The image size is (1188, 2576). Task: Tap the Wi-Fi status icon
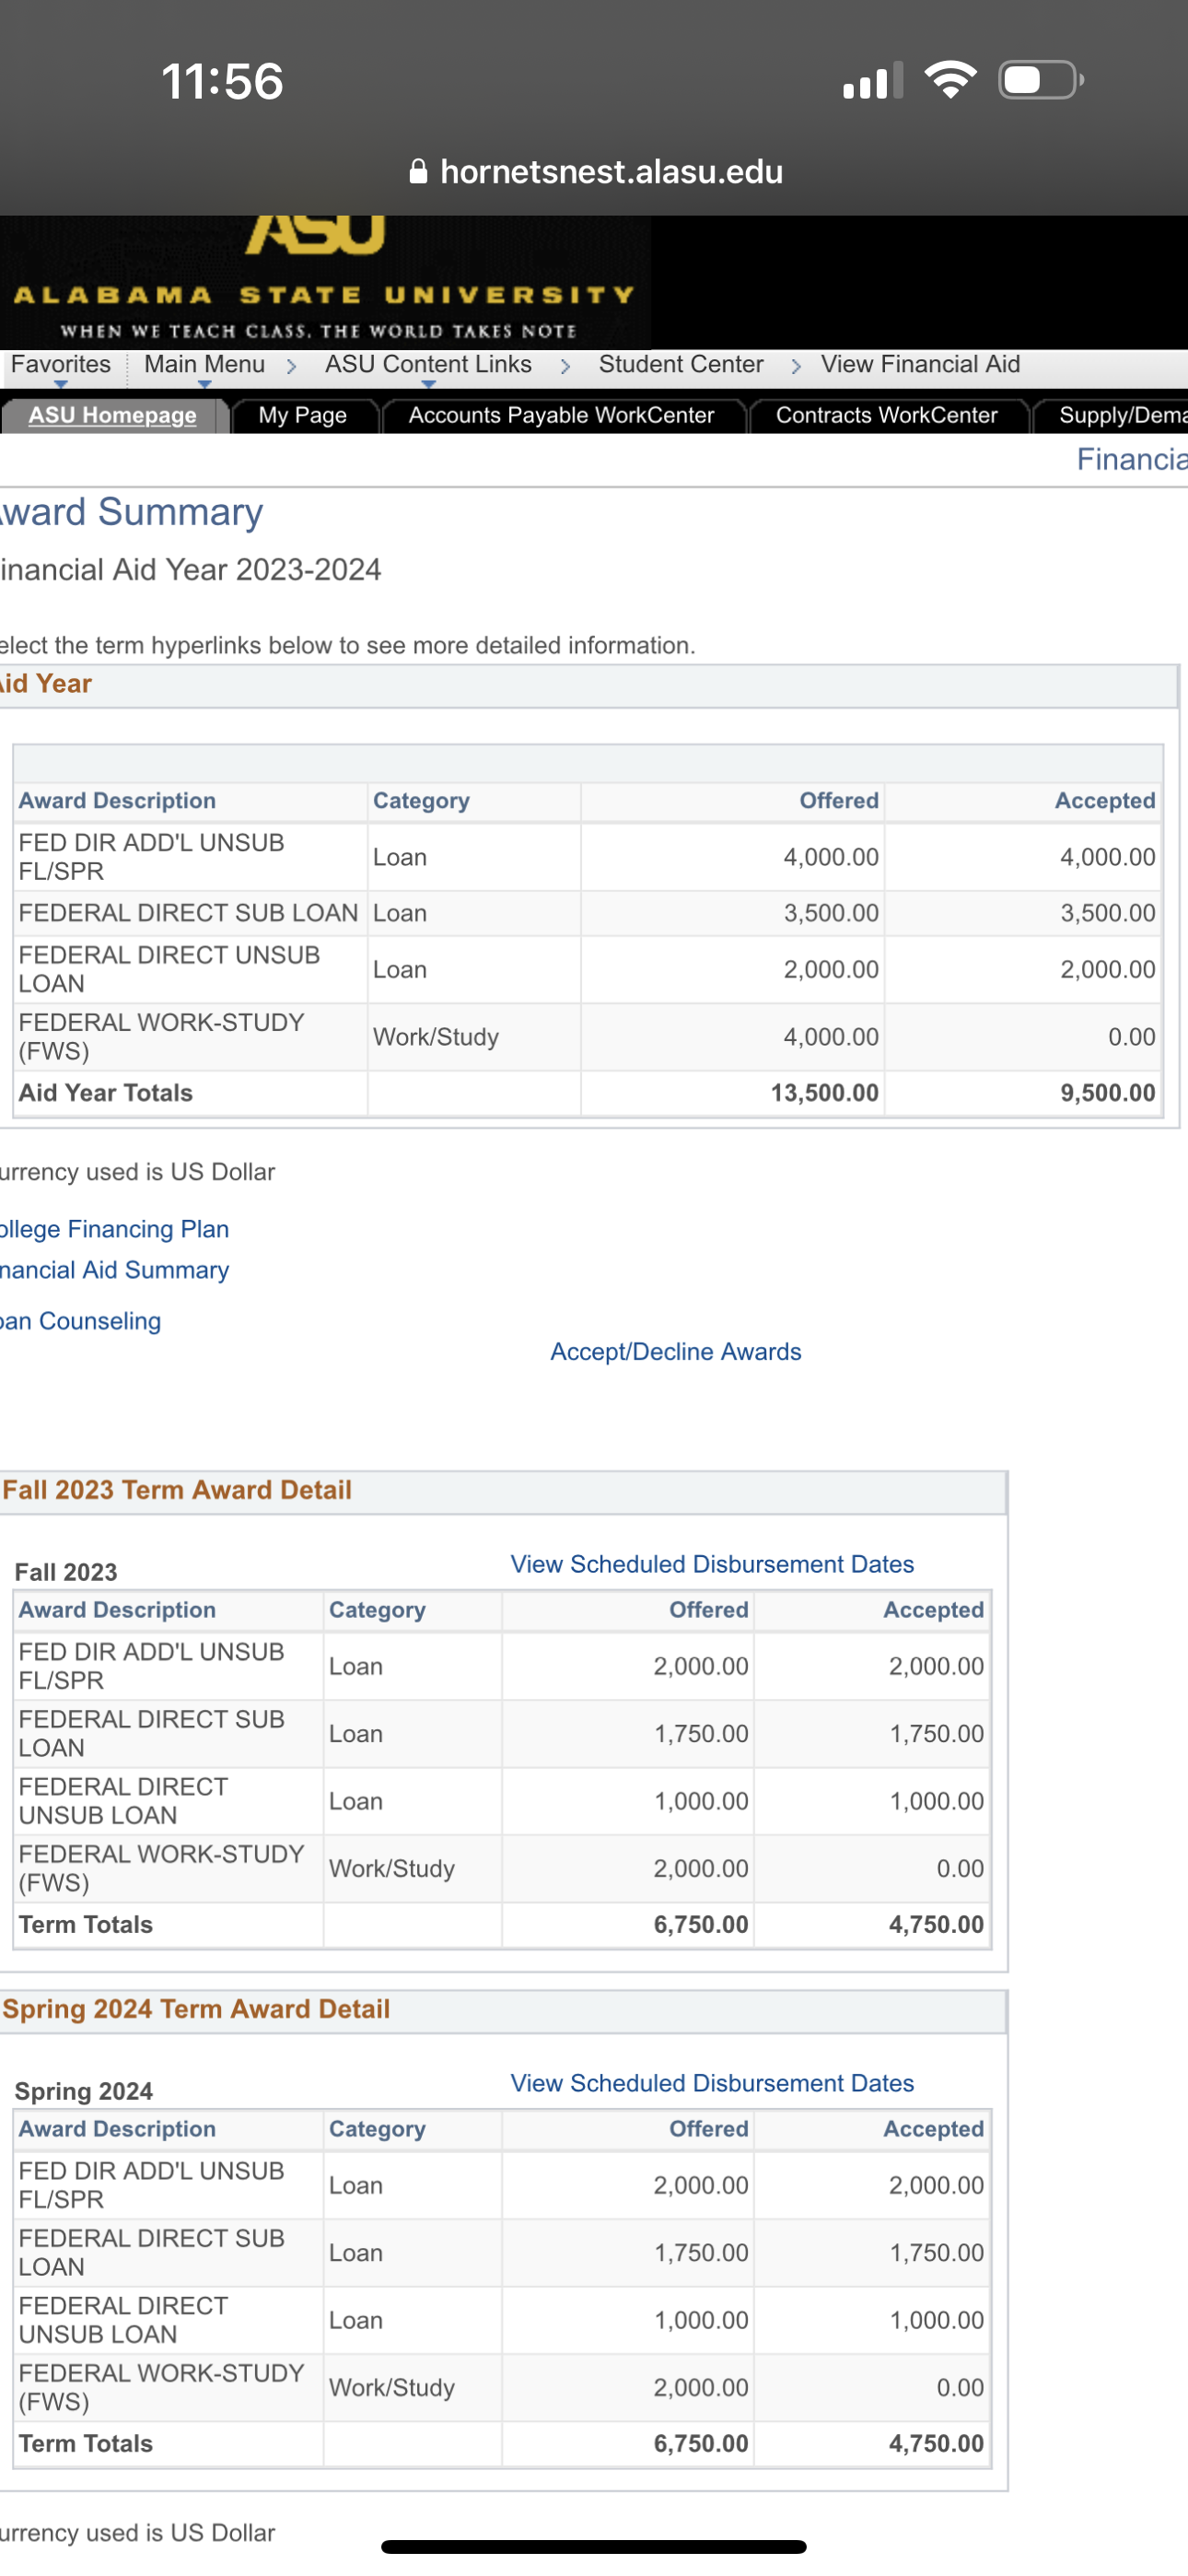tap(950, 80)
